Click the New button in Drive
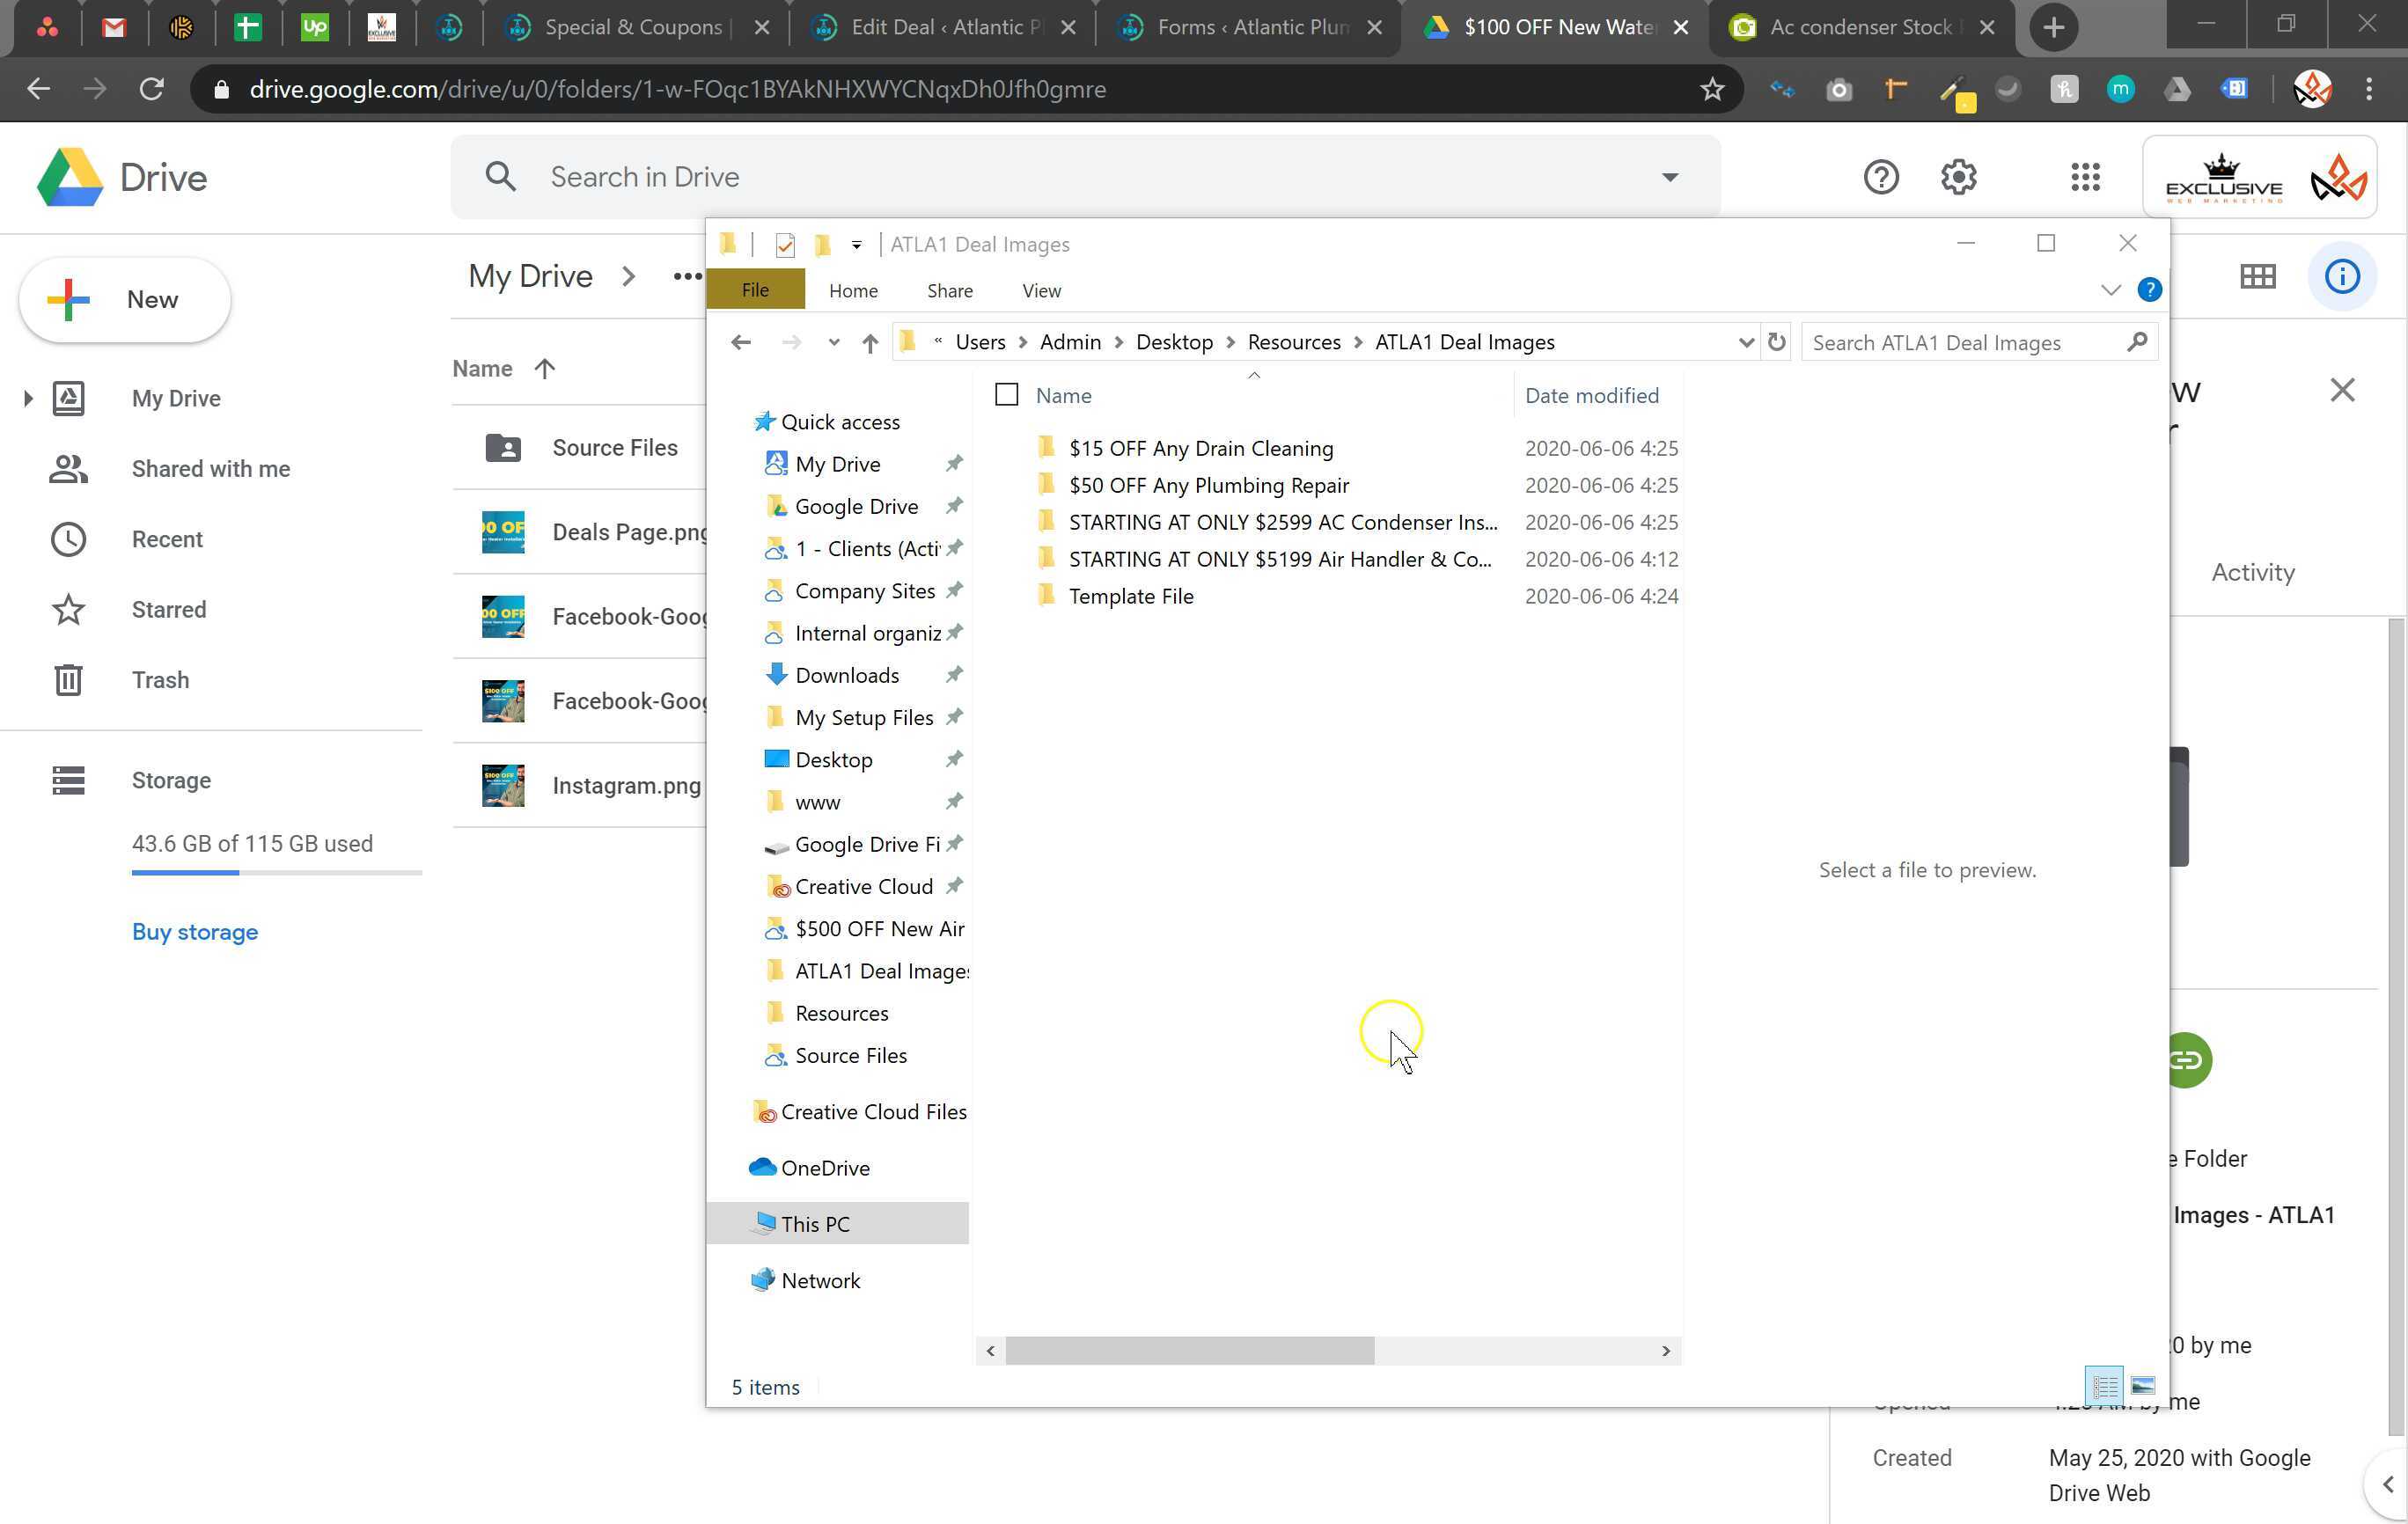The image size is (2408, 1524). [x=125, y=299]
